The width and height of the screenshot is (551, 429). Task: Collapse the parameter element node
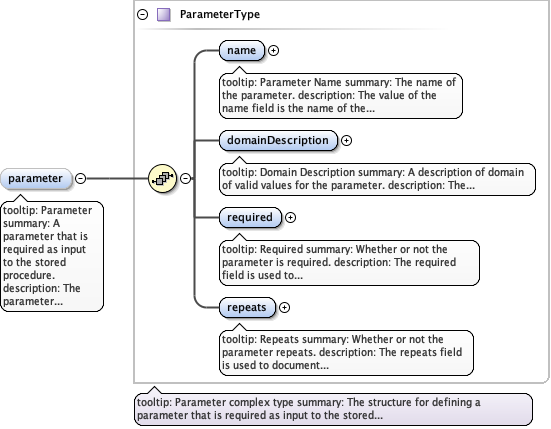click(x=80, y=178)
